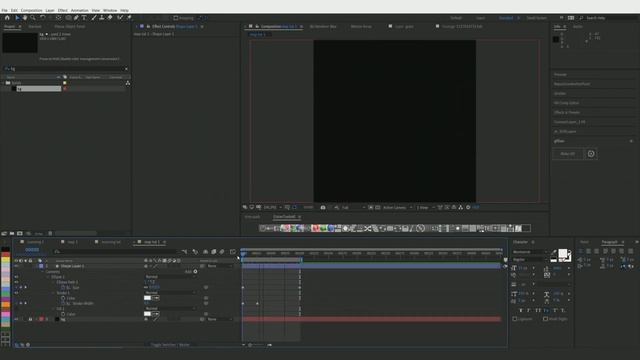Click the current time display in the timeline
Viewport: 640px width, 360px height.
32,250
